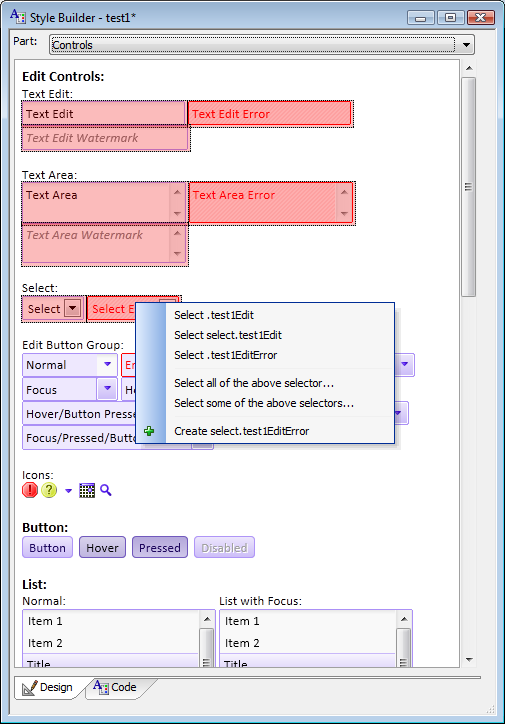The image size is (505, 724).
Task: Choose Select .test1Edit menu entry
Action: (x=214, y=315)
